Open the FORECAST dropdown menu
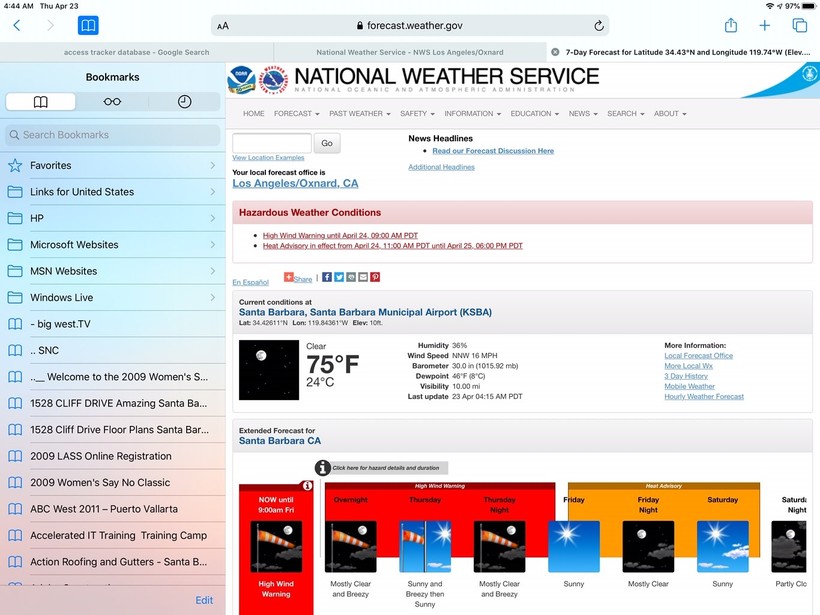The width and height of the screenshot is (820, 615). click(297, 113)
